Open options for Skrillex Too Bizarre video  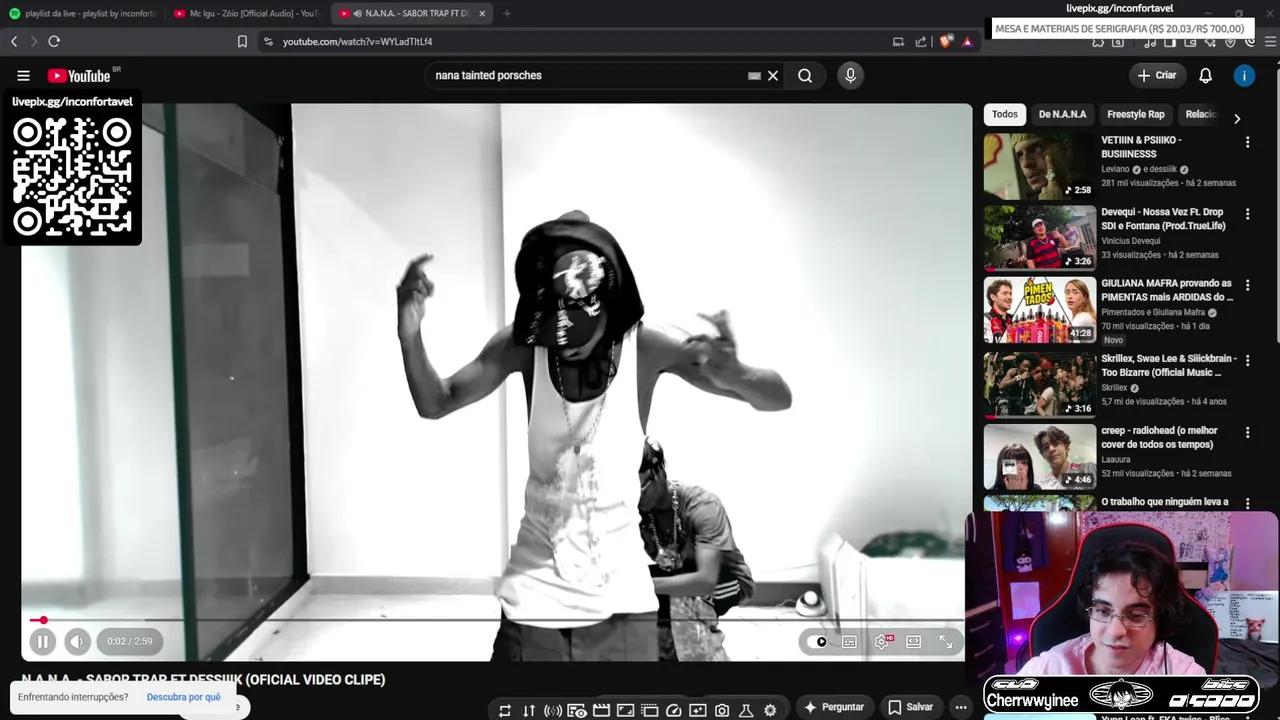(x=1247, y=360)
